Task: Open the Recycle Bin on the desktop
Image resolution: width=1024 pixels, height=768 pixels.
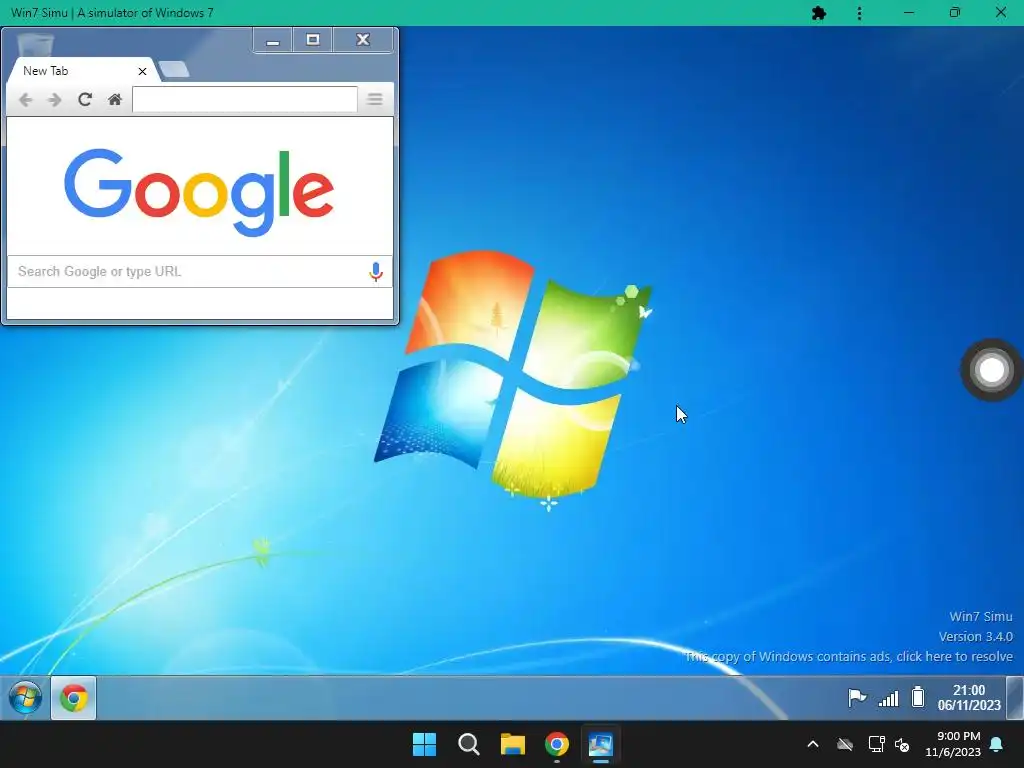Action: pos(35,43)
